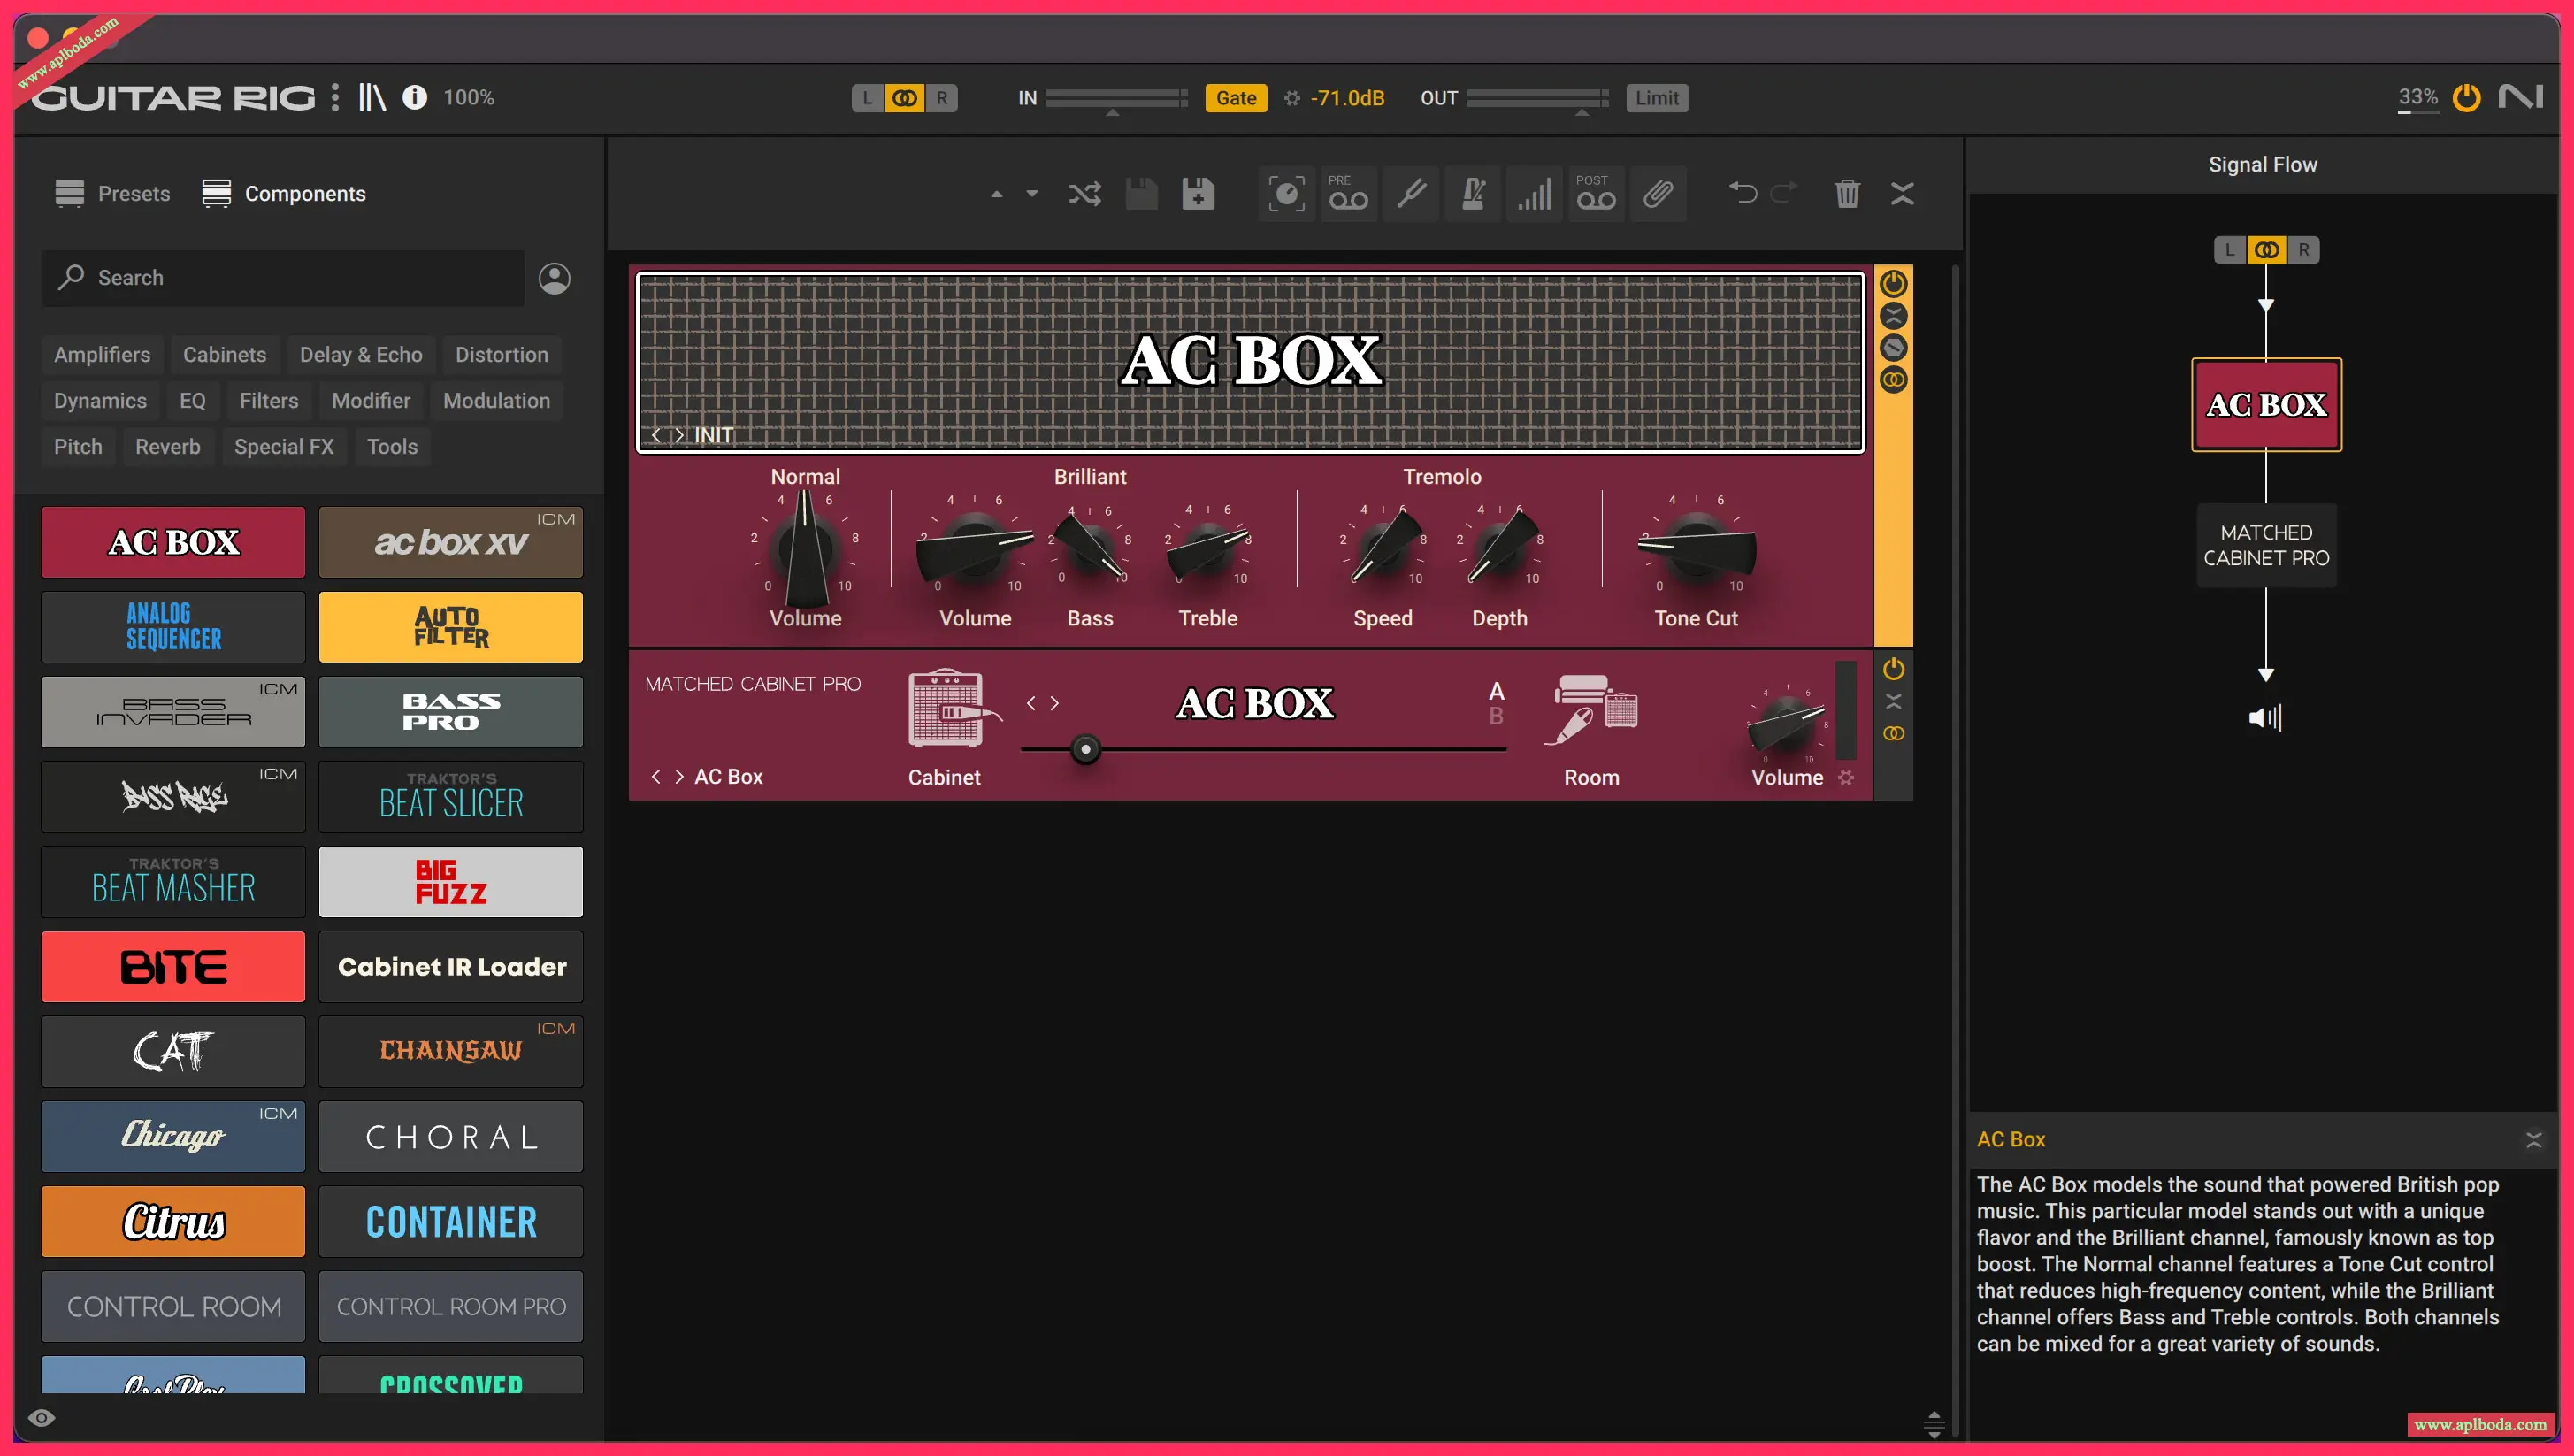
Task: Filter components by Delay & Echo
Action: coord(361,355)
